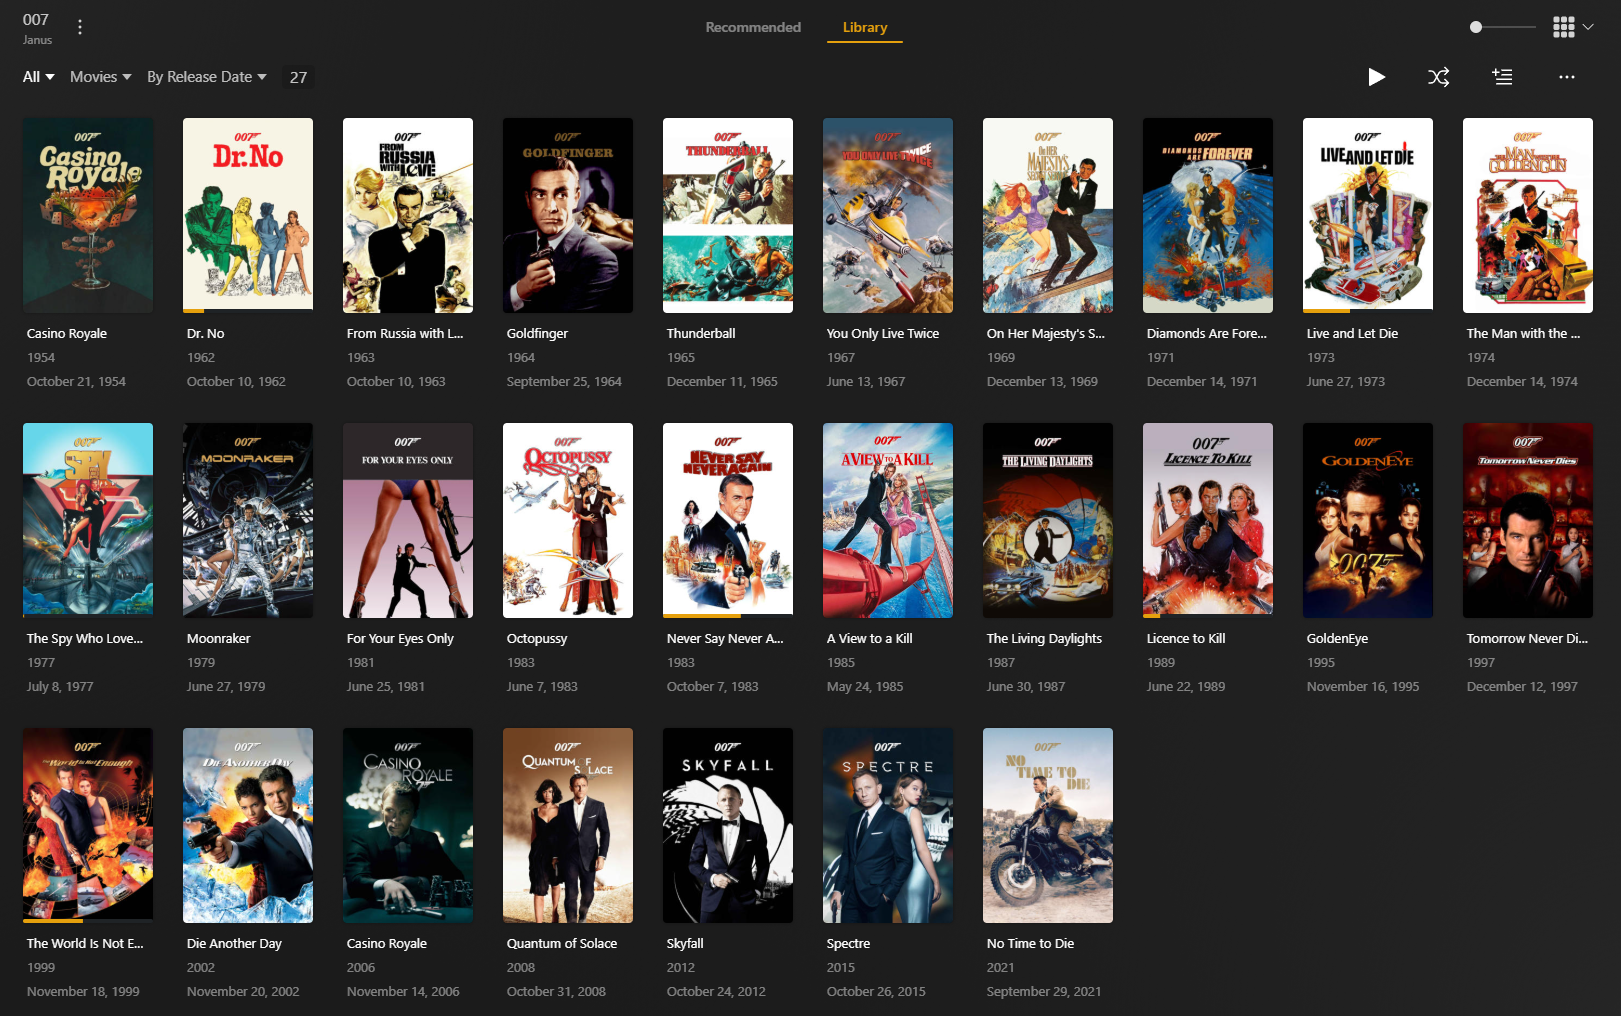
Task: Open the Moonraker poster
Action: tap(248, 520)
